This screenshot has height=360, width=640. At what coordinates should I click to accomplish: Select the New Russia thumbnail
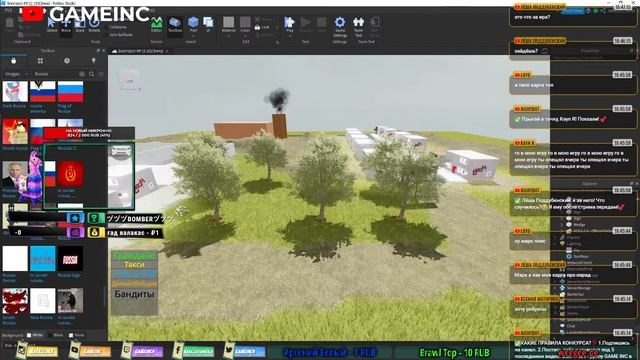tap(42, 301)
